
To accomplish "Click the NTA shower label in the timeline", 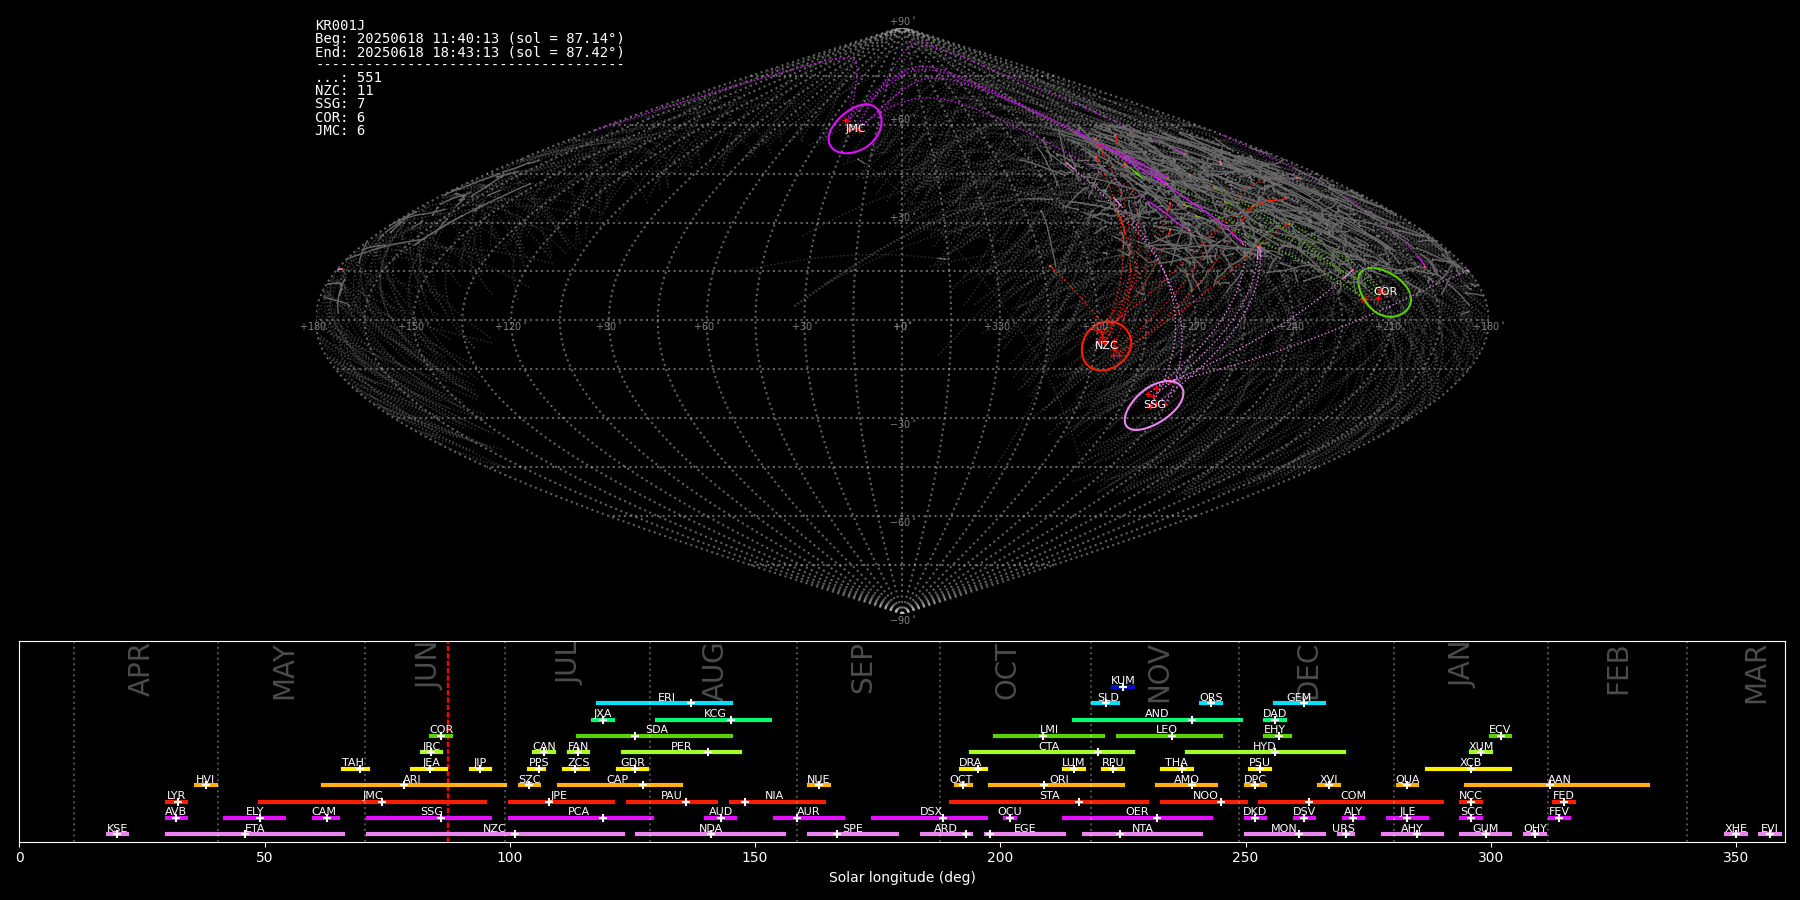I will (1142, 829).
